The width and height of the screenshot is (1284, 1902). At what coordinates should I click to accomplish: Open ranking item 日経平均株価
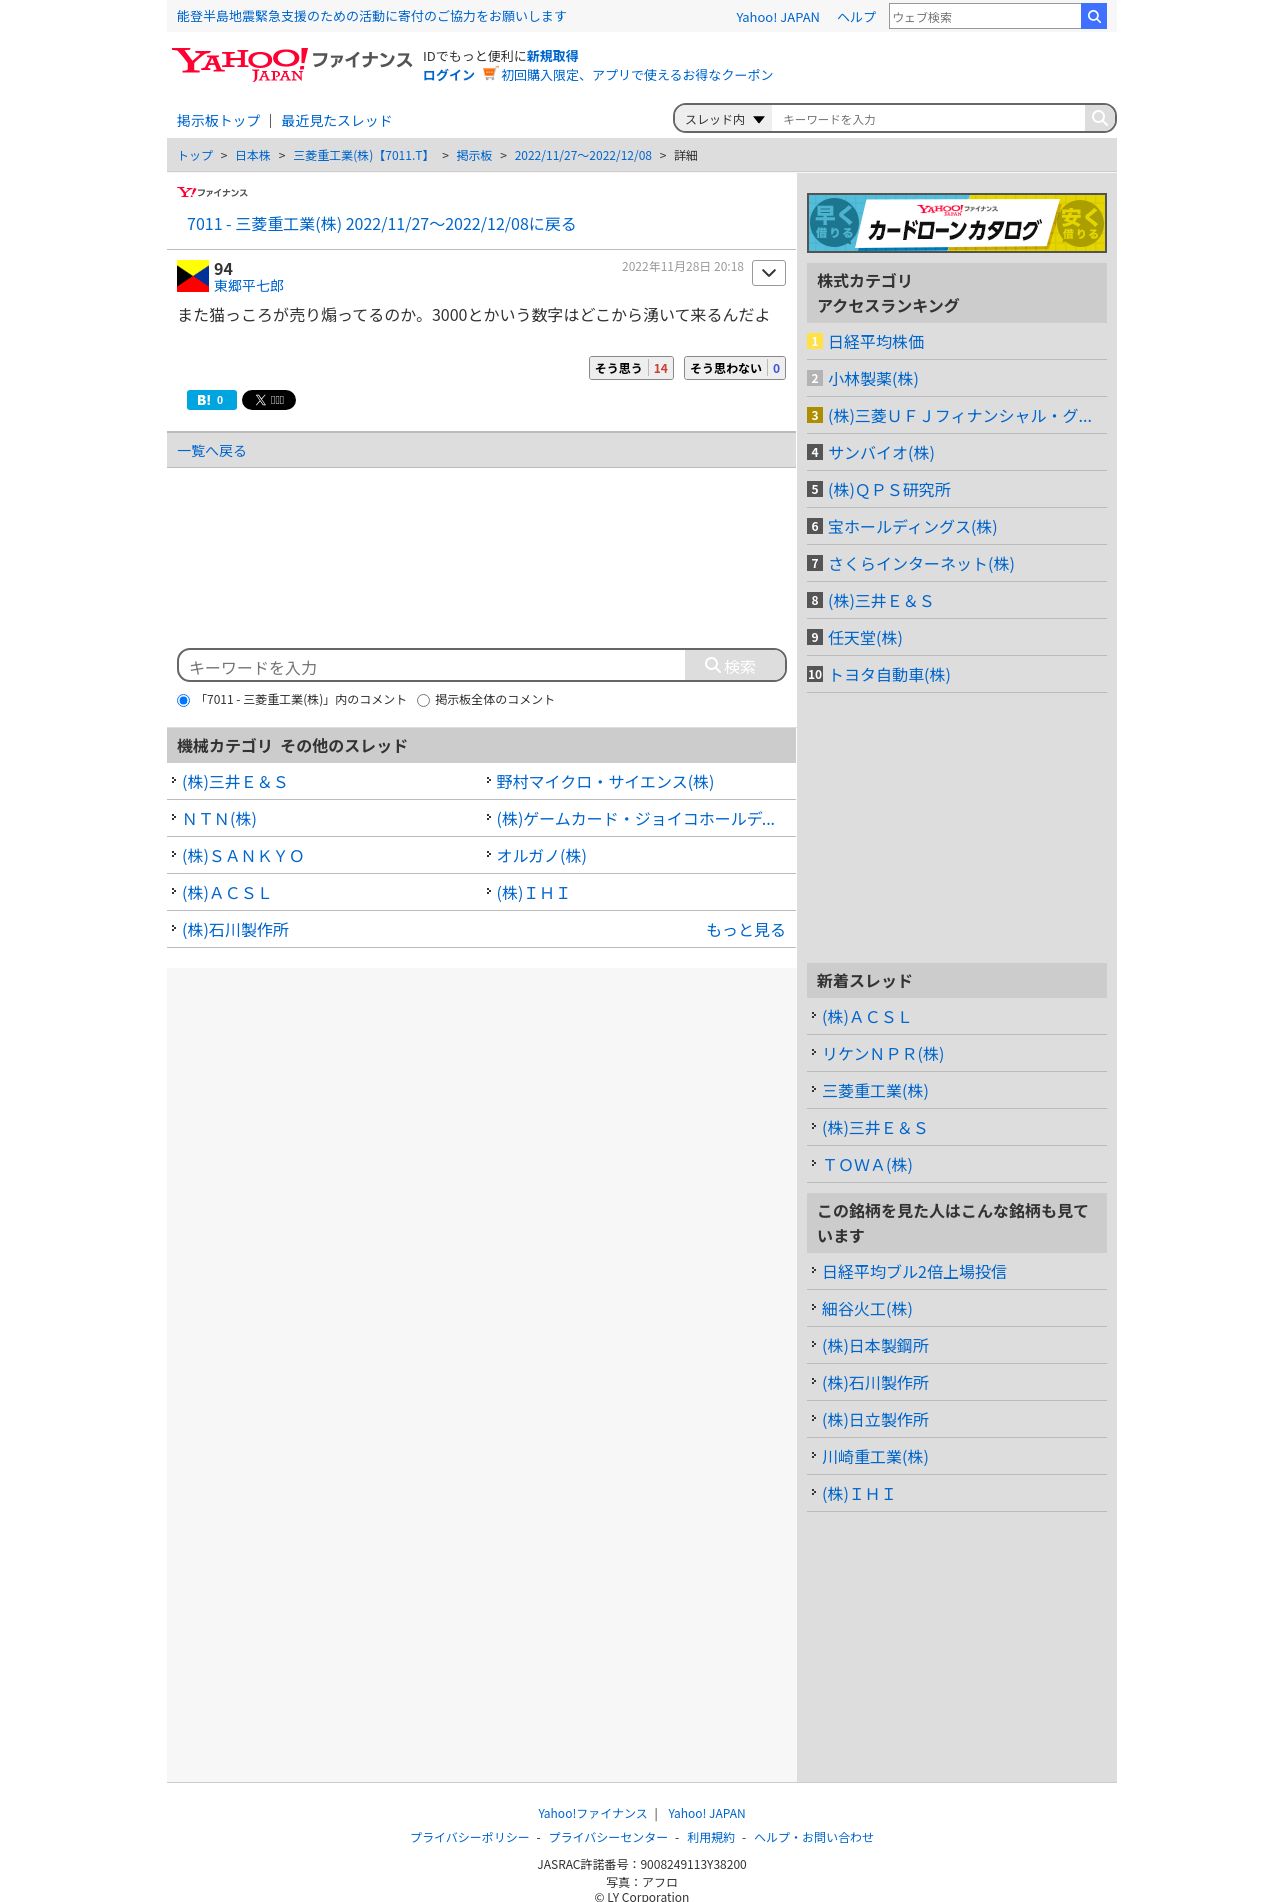click(x=876, y=342)
